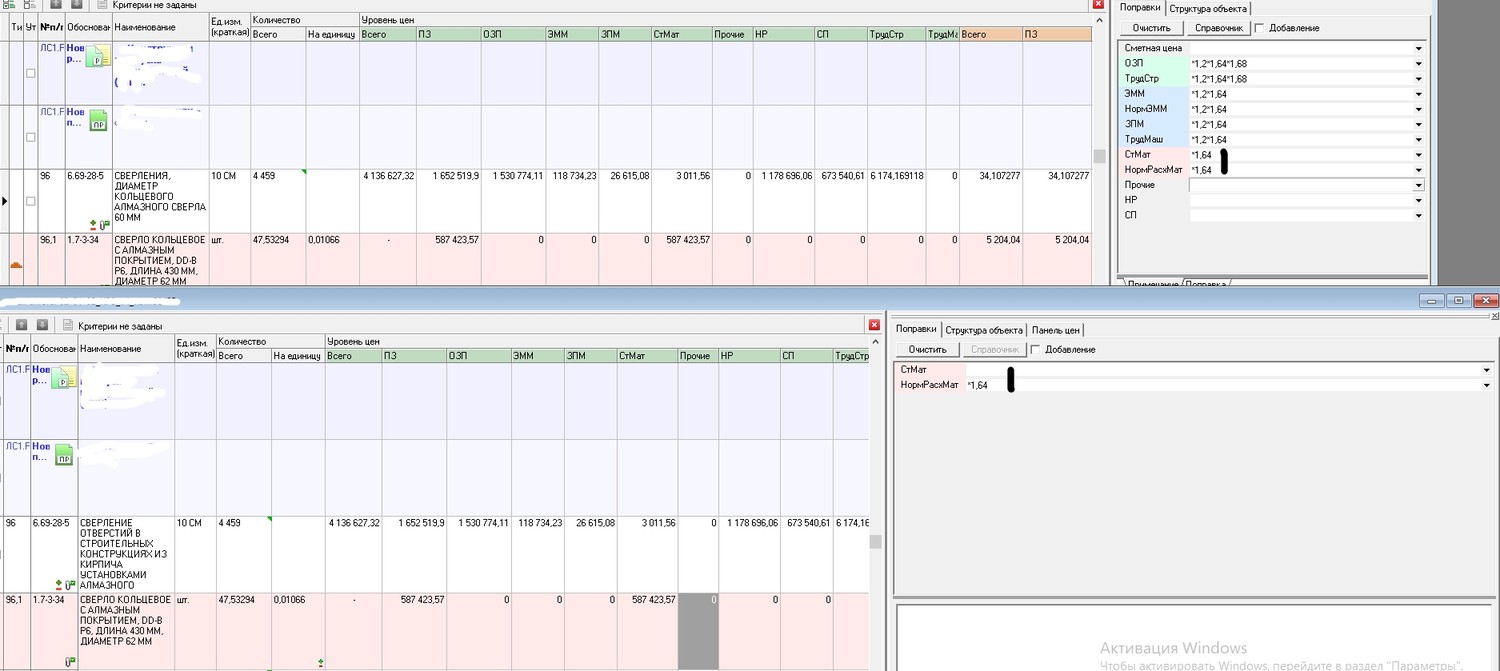Screen dimensions: 1500x671
Task: Open СП dropdown arrow in upper panel
Action: click(x=1418, y=215)
